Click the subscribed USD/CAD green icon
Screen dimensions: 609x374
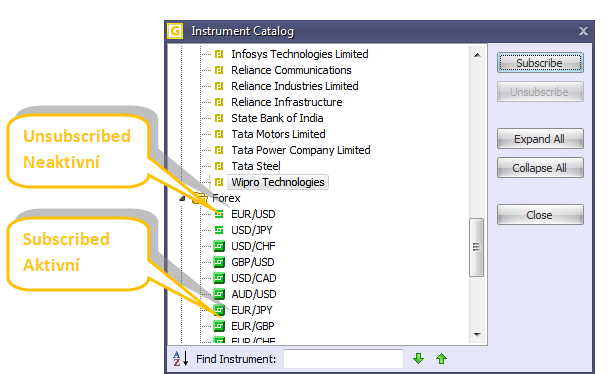219,278
